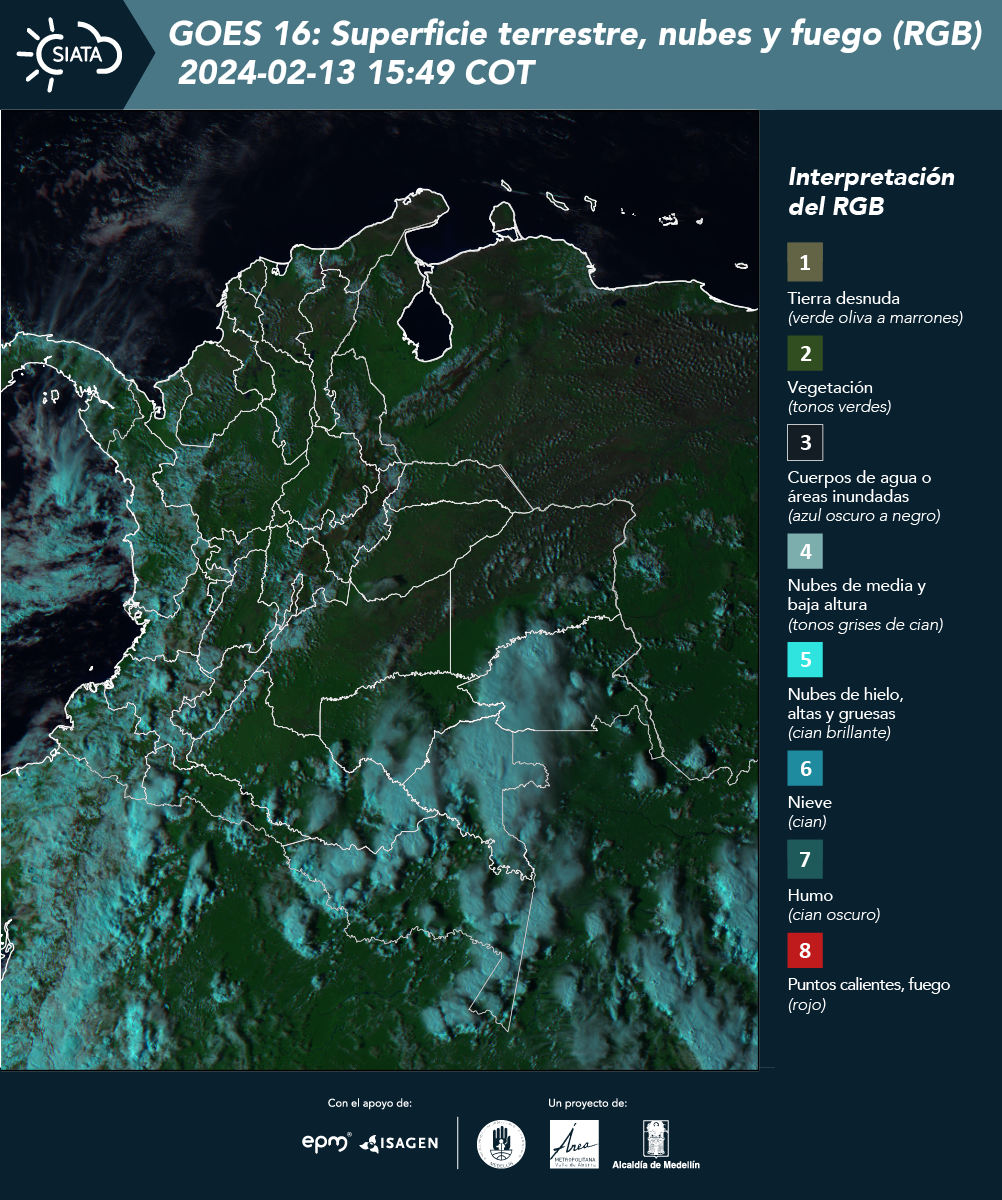Screen dimensions: 1002x1200
Task: Click 'Puntos calientes, fuego' label
Action: tap(869, 984)
